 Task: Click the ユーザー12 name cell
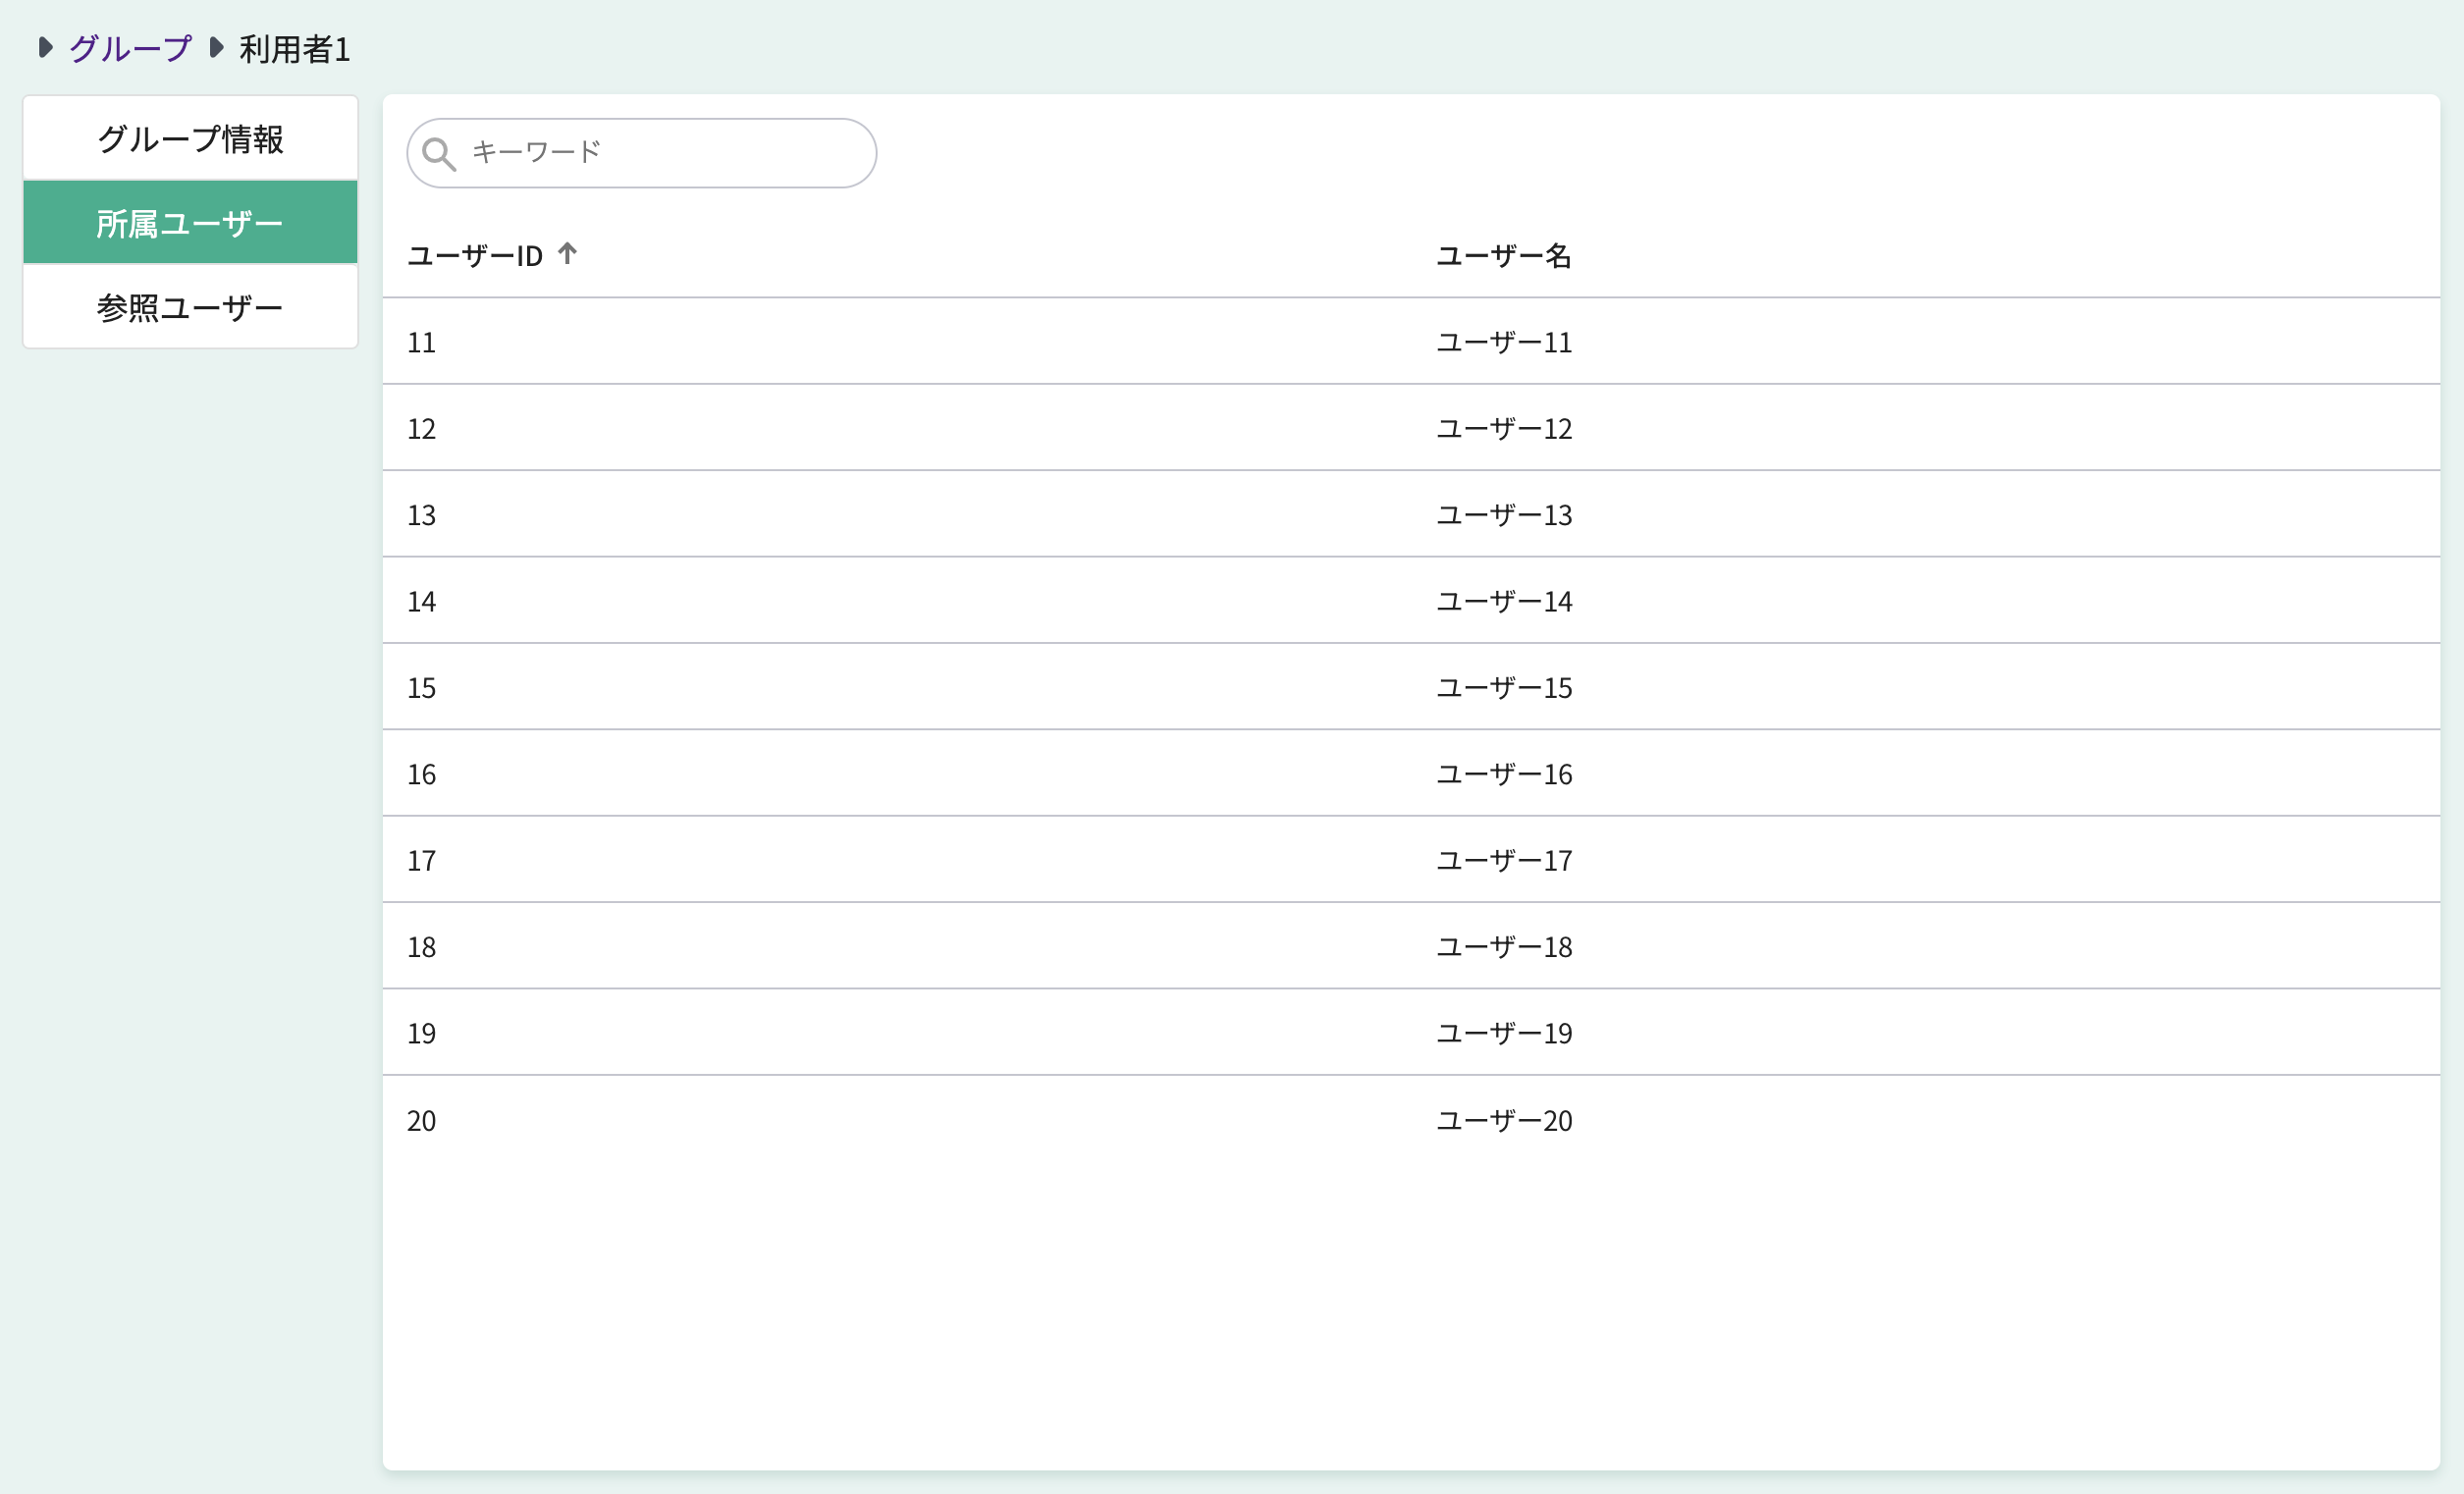1503,429
